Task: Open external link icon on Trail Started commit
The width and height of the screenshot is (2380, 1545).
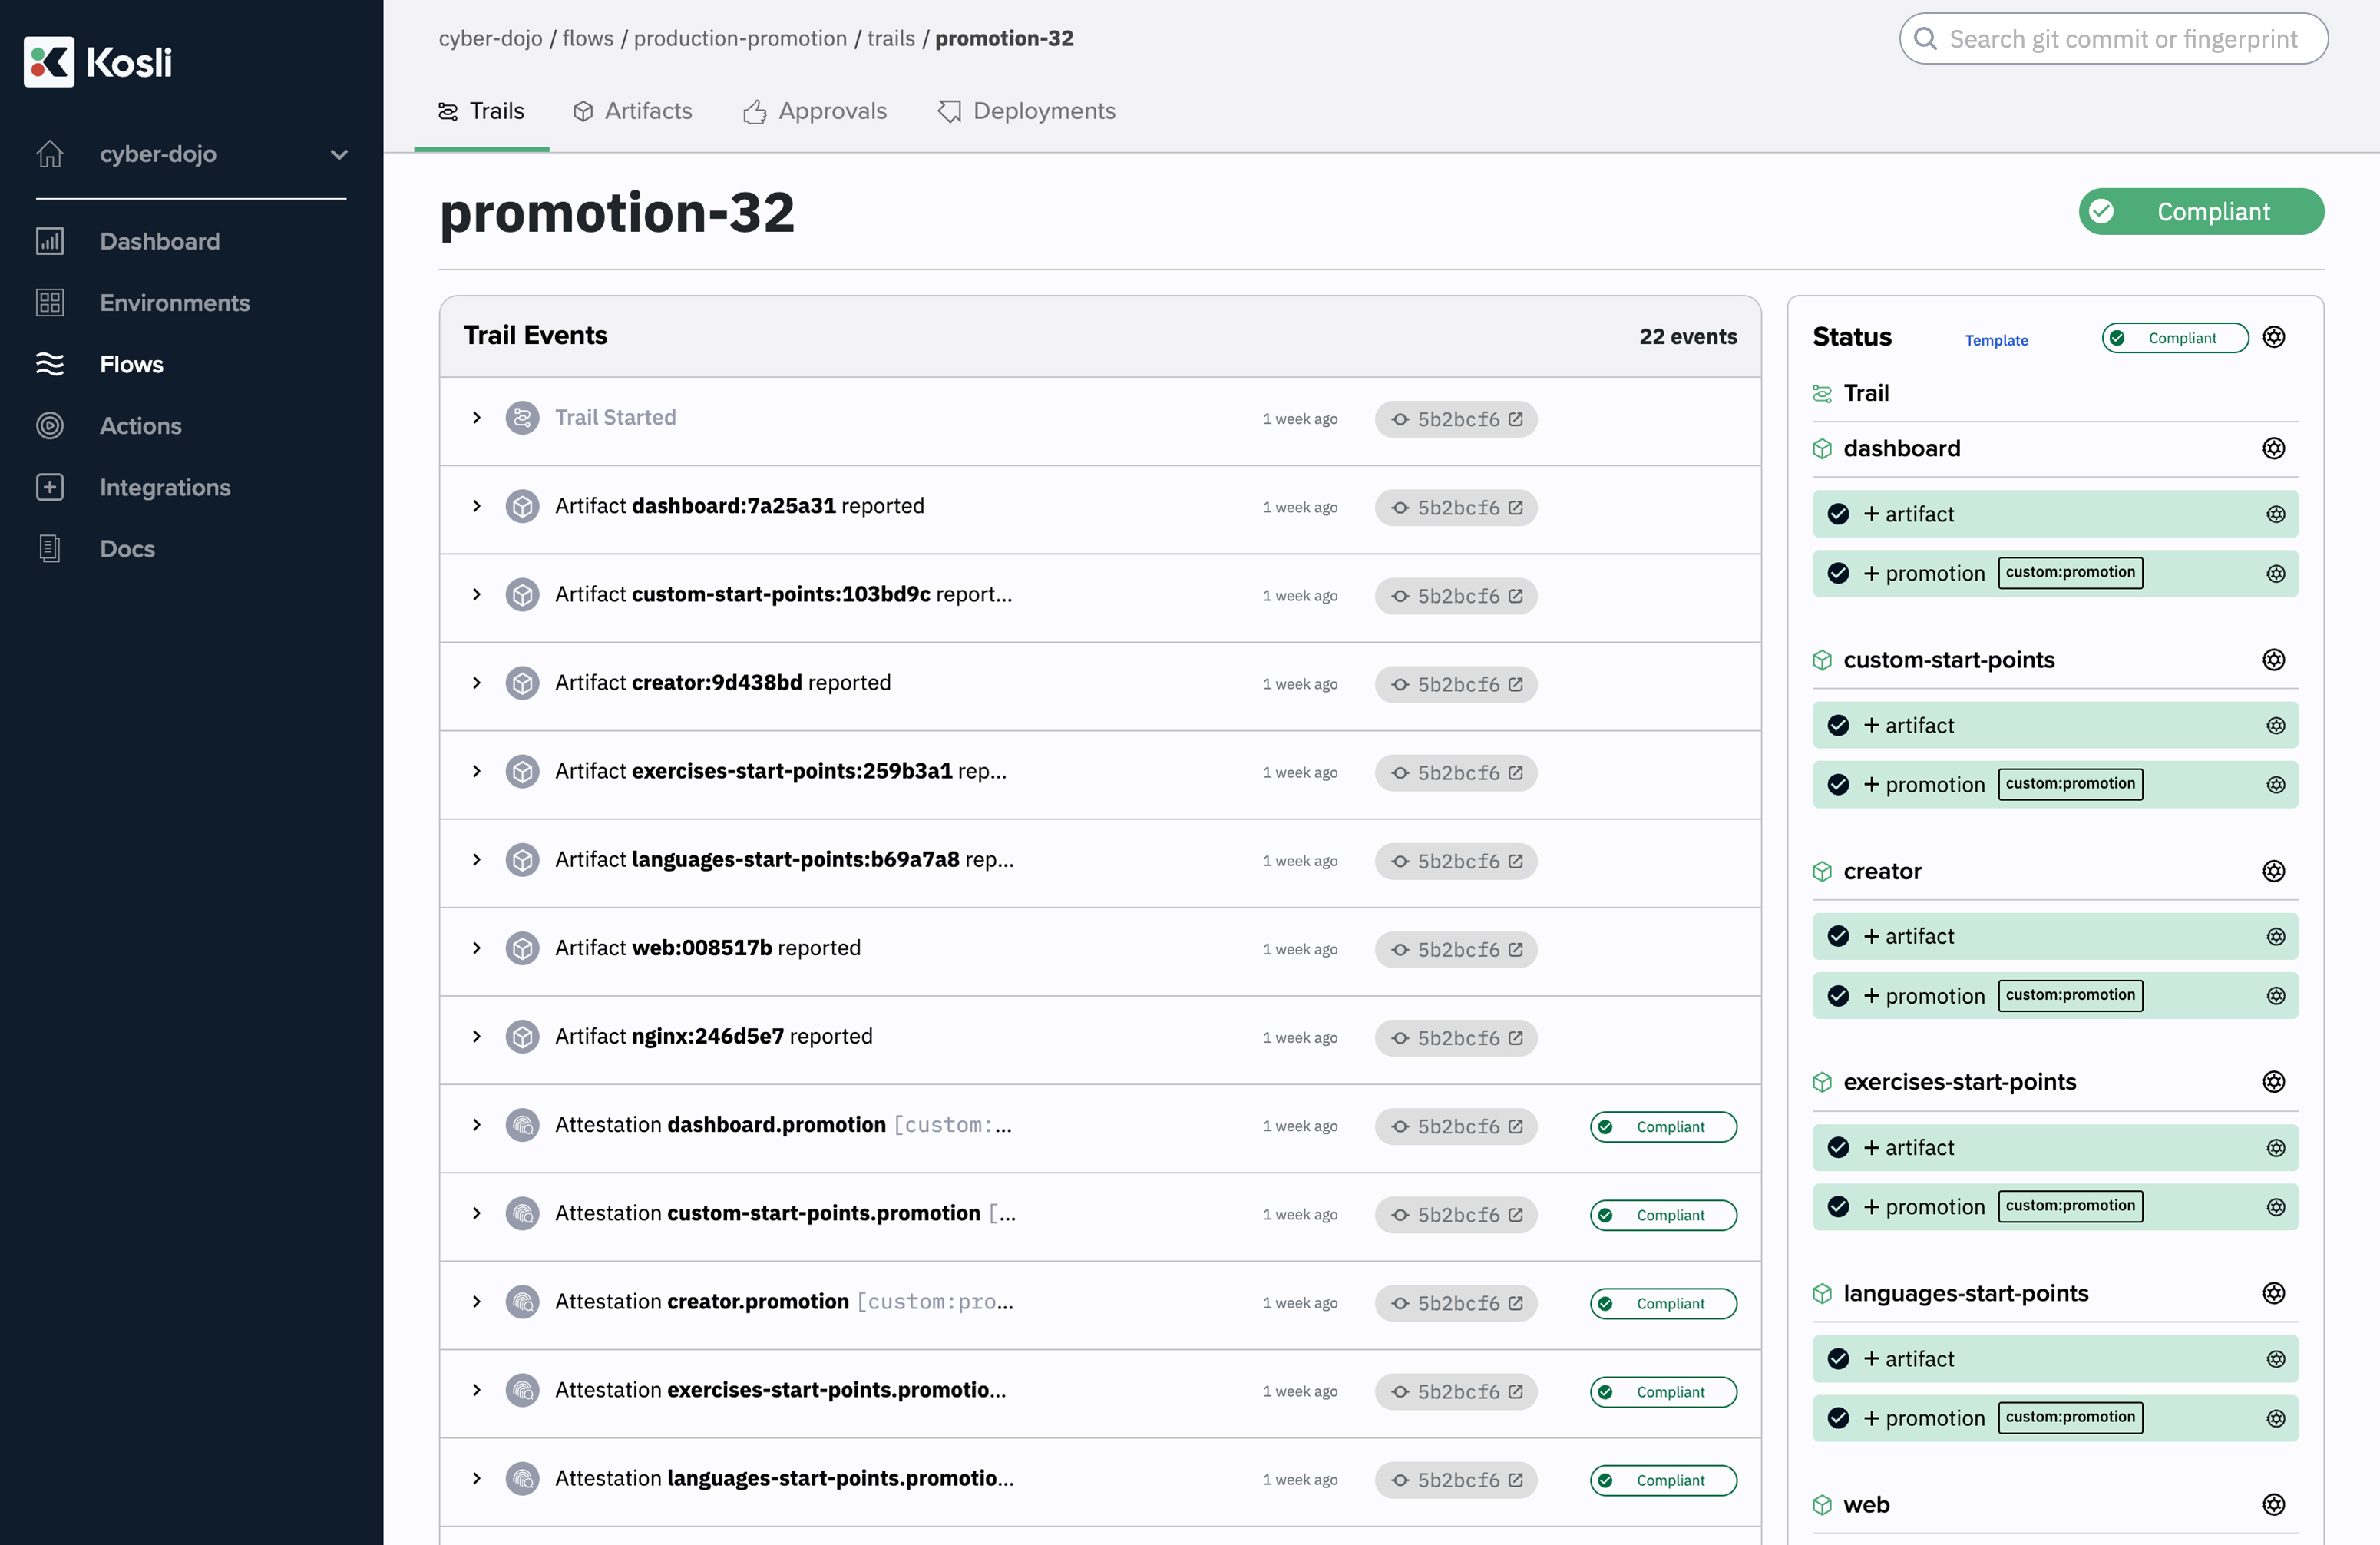Action: (1516, 419)
